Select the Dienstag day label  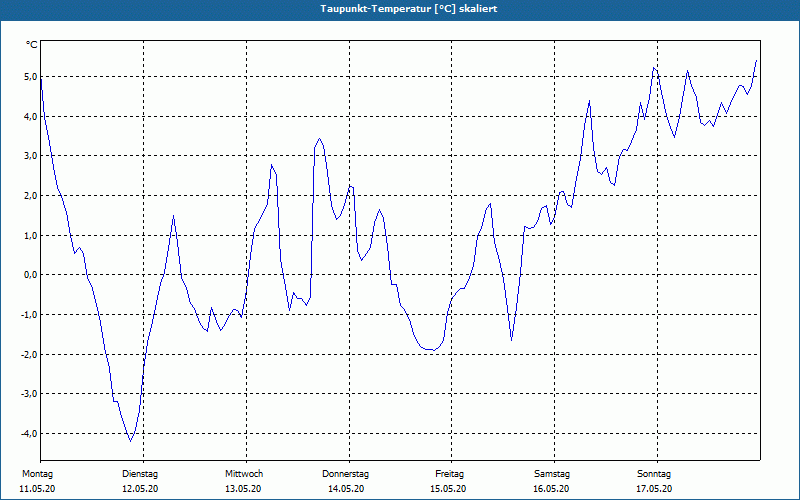[x=140, y=474]
